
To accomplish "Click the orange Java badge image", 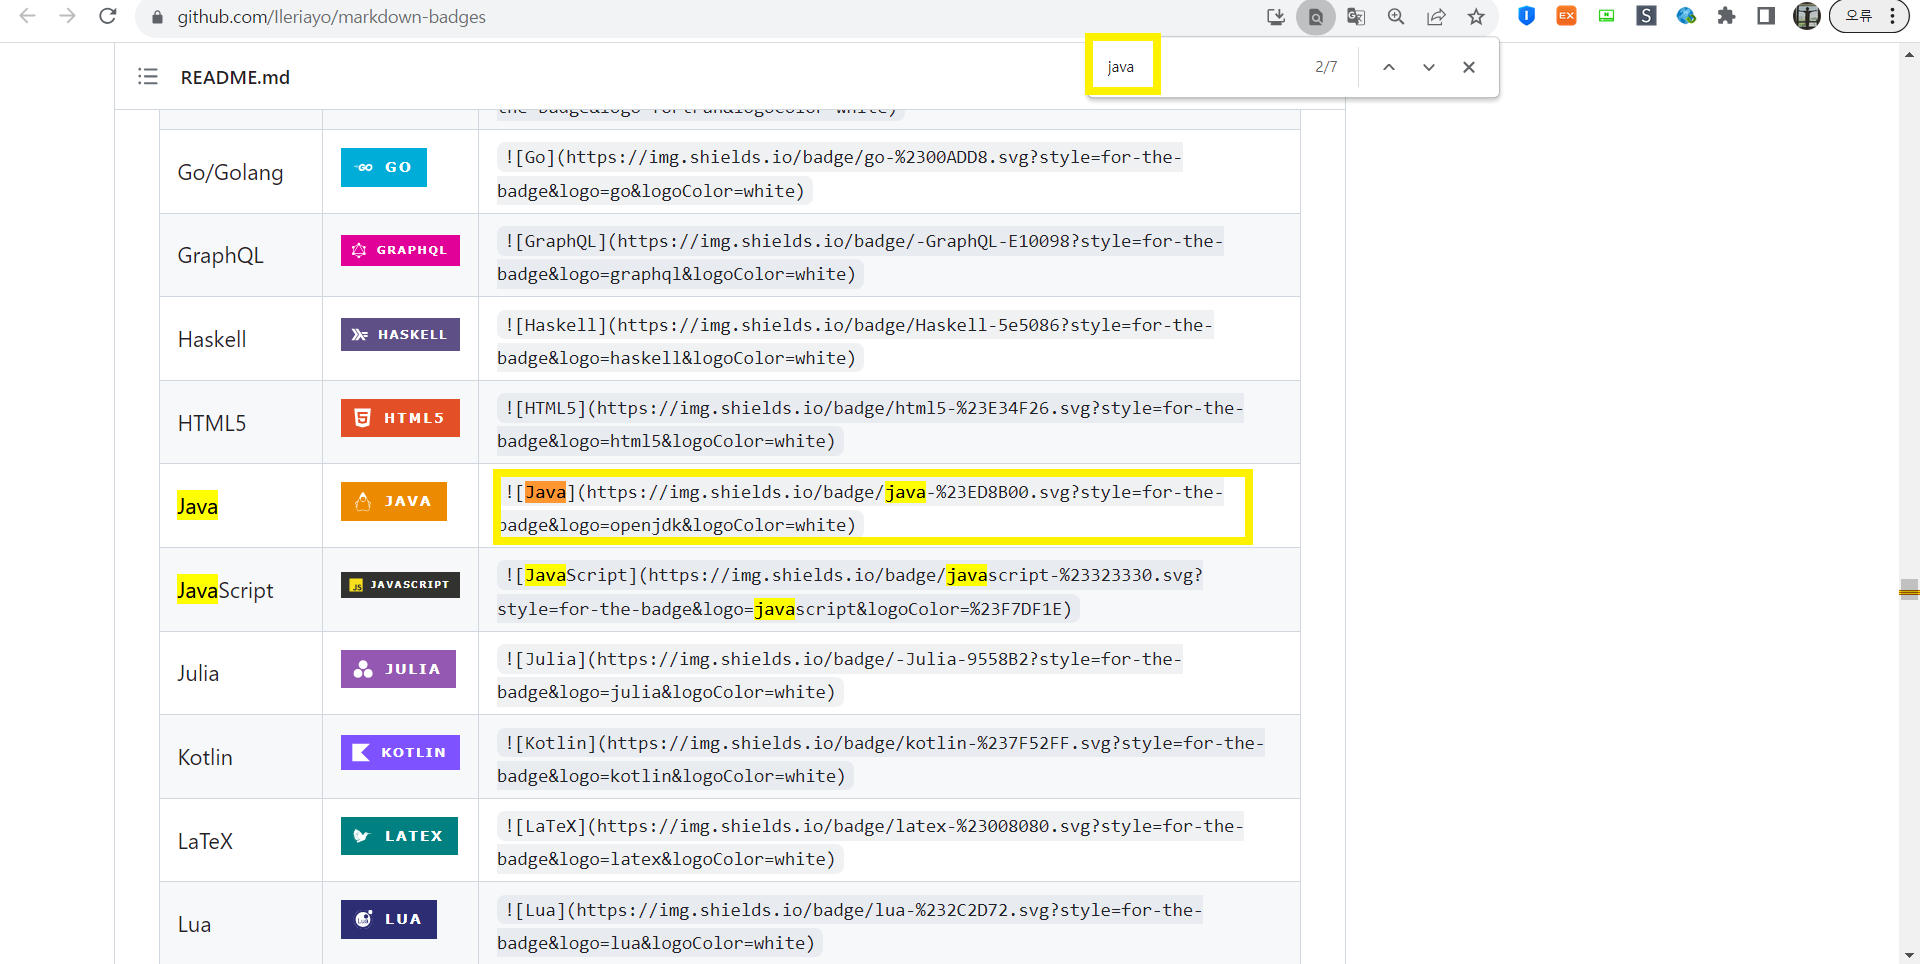I will point(394,501).
